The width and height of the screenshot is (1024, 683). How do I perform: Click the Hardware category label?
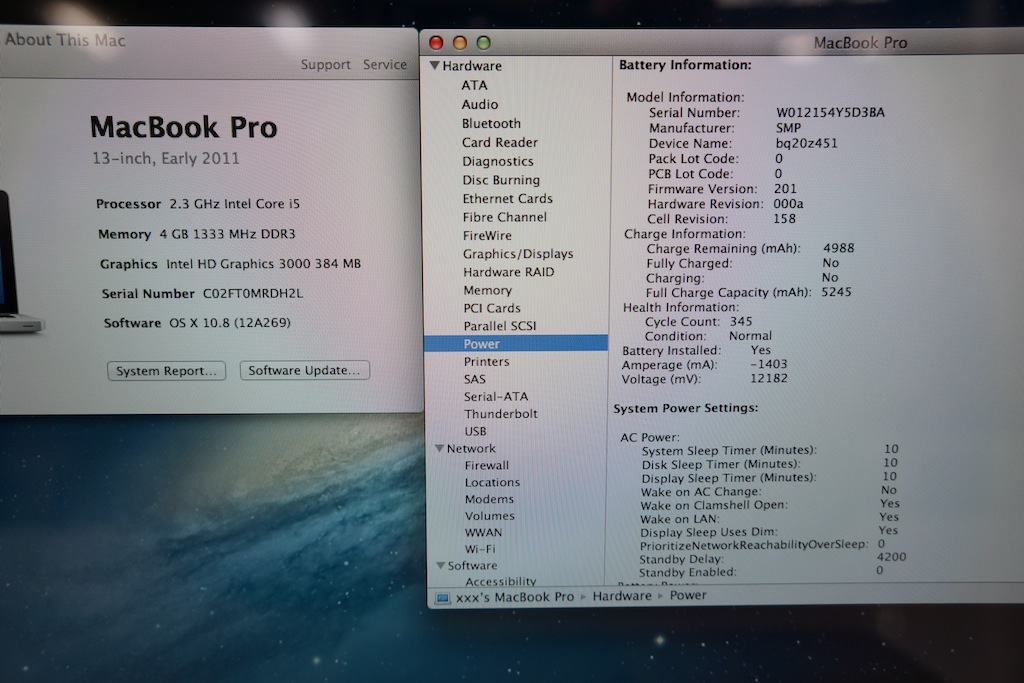pos(472,66)
